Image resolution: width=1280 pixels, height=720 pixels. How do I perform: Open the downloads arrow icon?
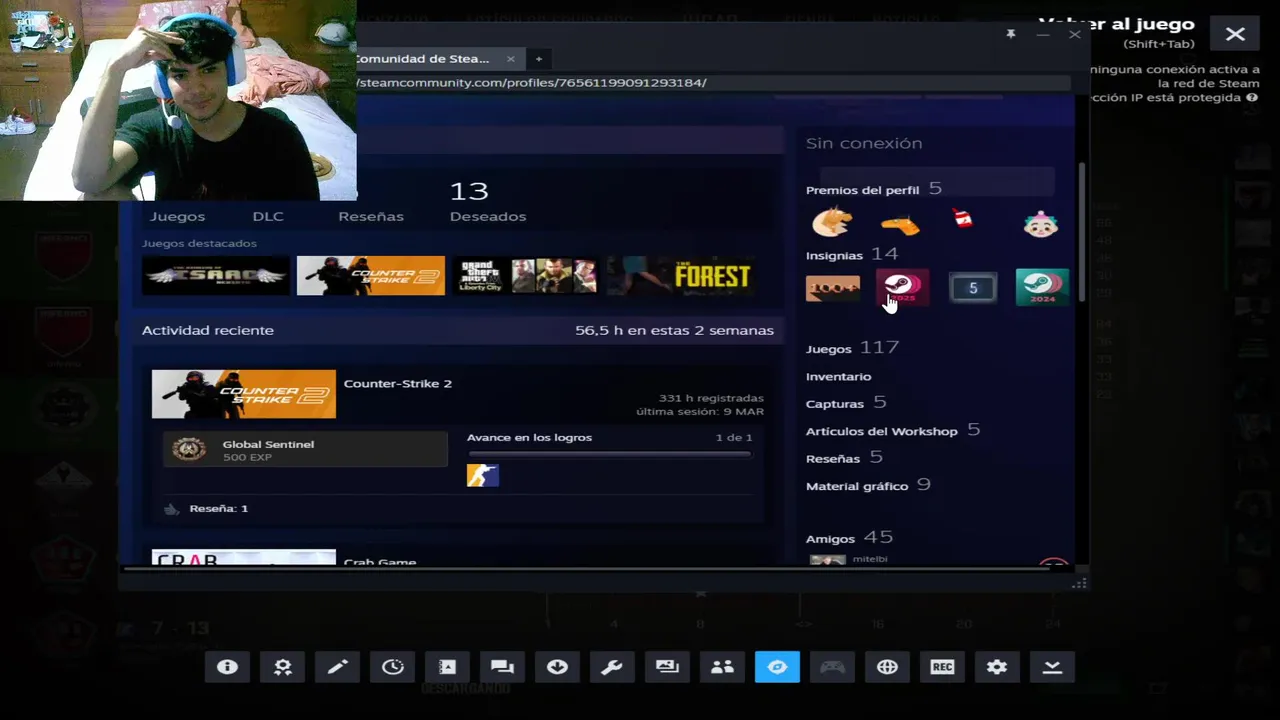(557, 667)
